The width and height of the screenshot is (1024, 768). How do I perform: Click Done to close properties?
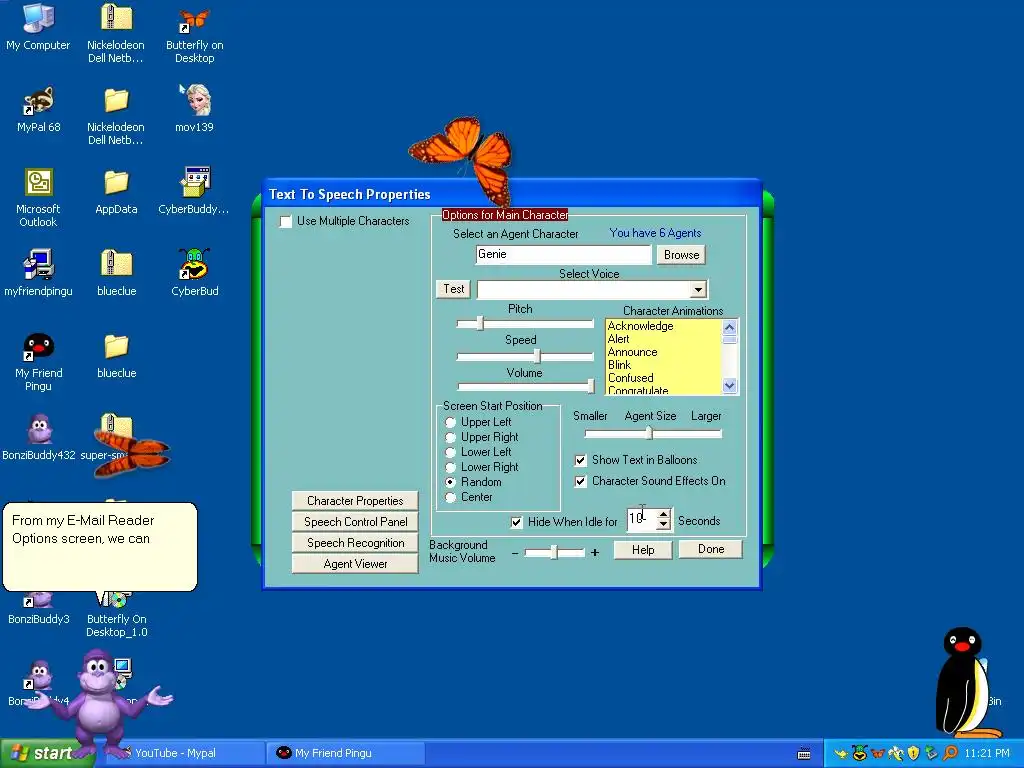click(x=711, y=549)
